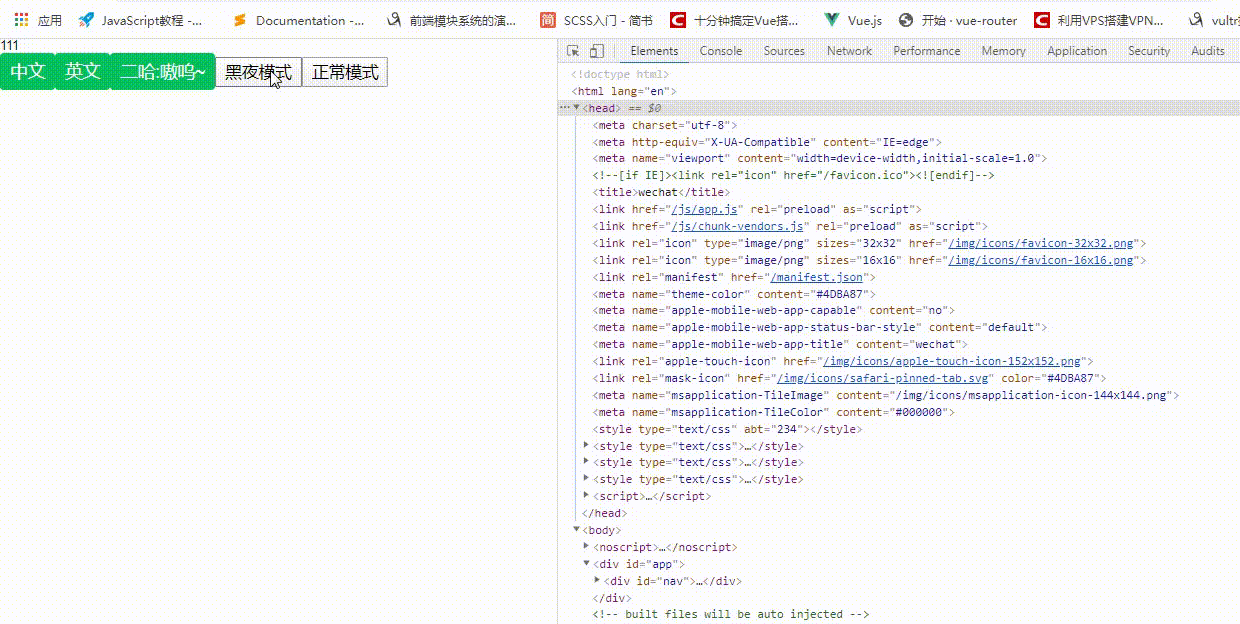This screenshot has width=1240, height=624.
Task: Open the Vue.js bookmark logo
Action: click(831, 20)
